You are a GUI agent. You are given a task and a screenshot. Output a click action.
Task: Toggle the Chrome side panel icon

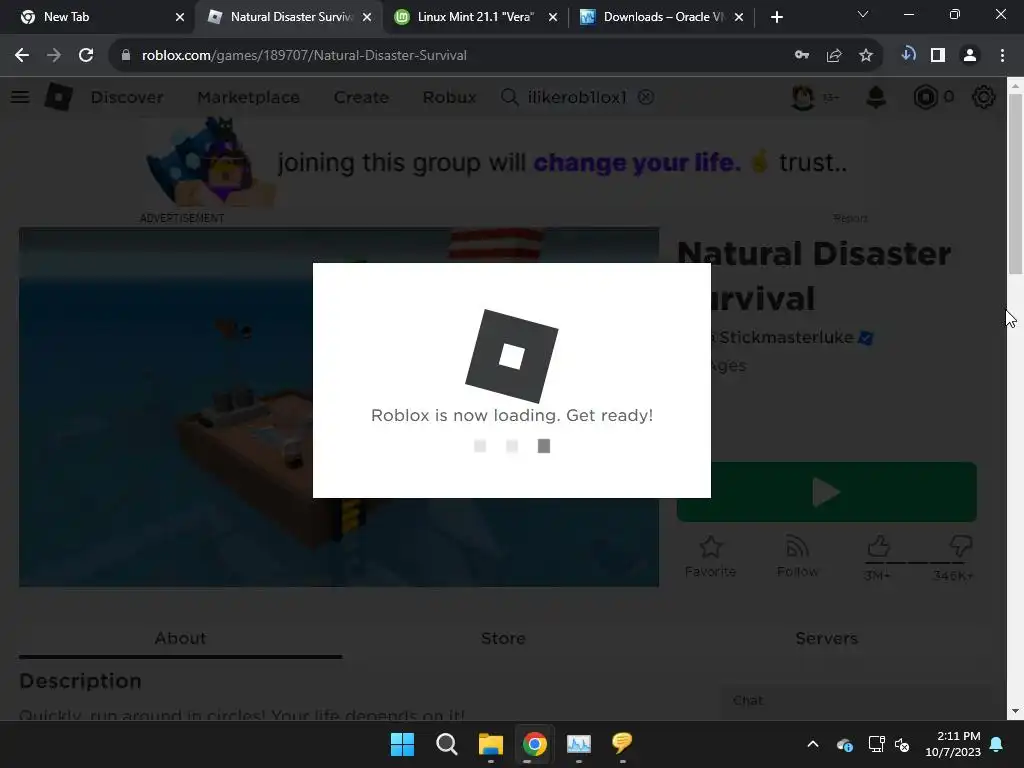click(x=938, y=56)
